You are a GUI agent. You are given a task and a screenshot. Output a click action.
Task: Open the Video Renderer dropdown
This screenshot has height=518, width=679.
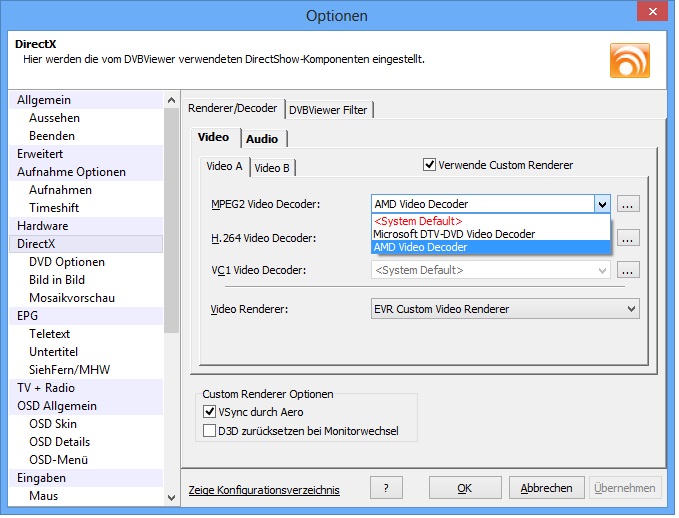pyautogui.click(x=507, y=310)
